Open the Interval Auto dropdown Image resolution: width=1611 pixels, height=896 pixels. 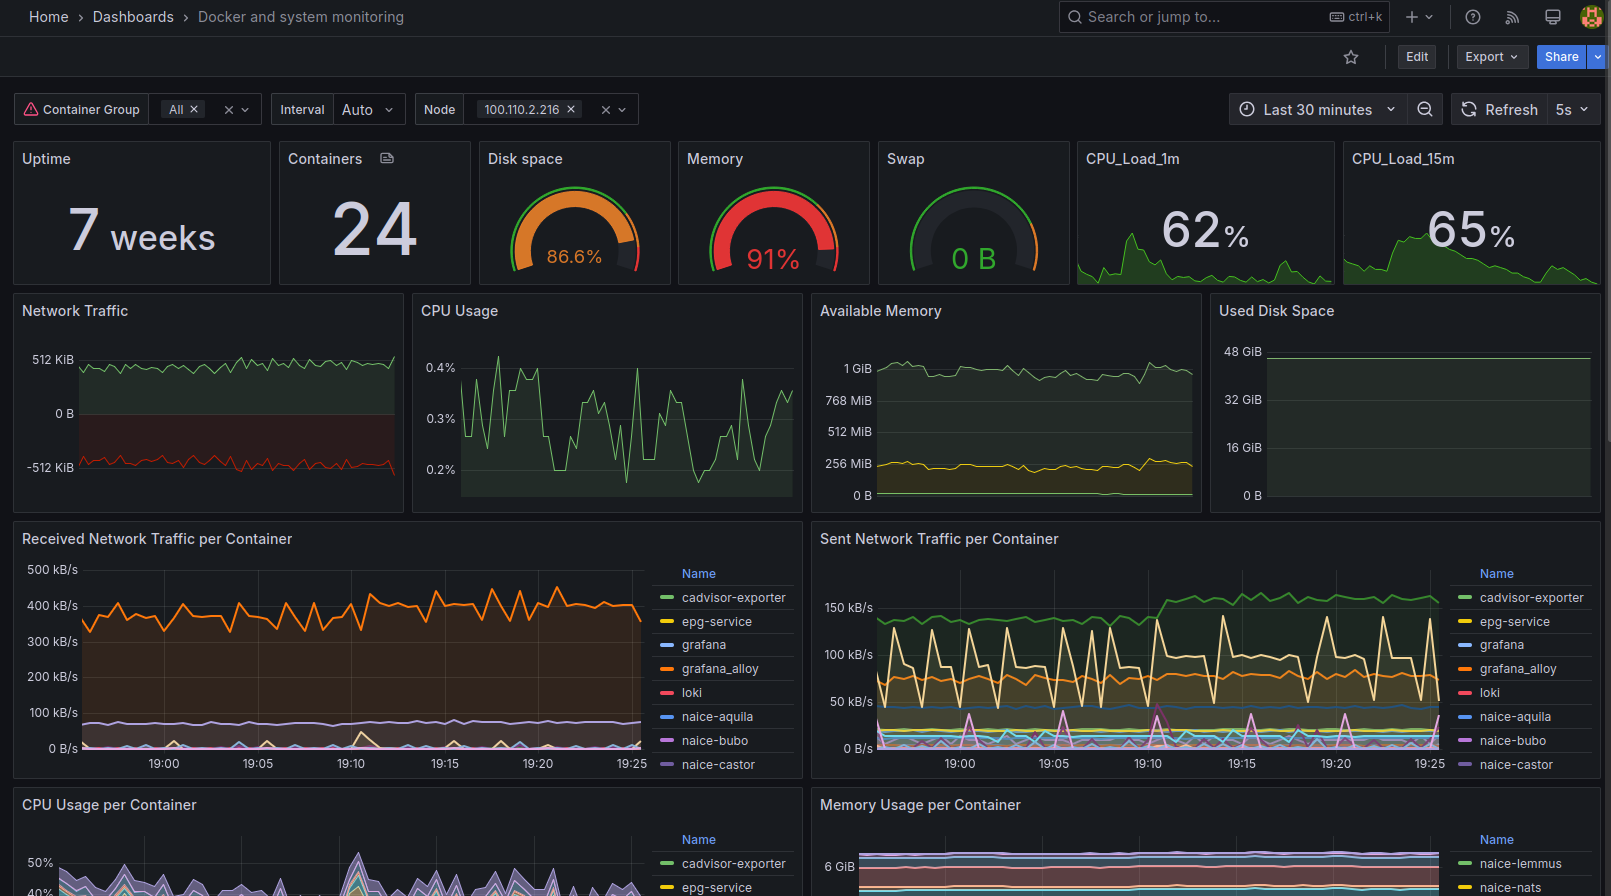[368, 110]
